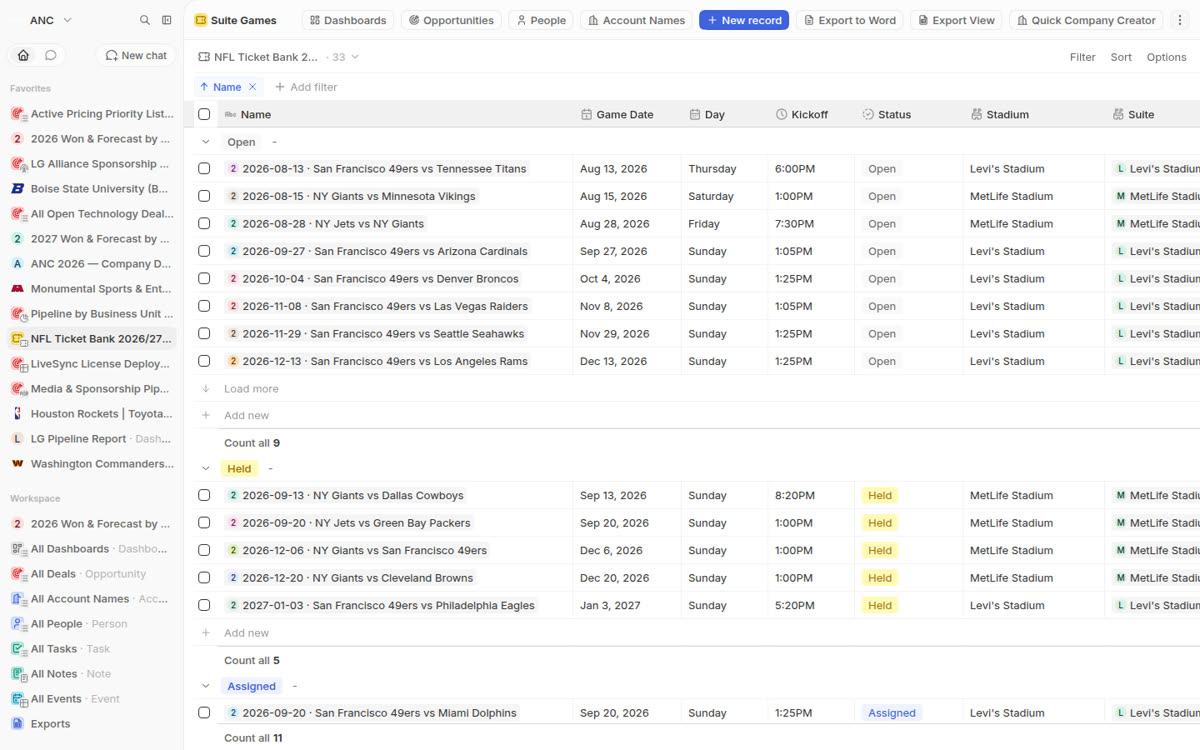Open view Options
The height and width of the screenshot is (750, 1200).
coord(1166,57)
